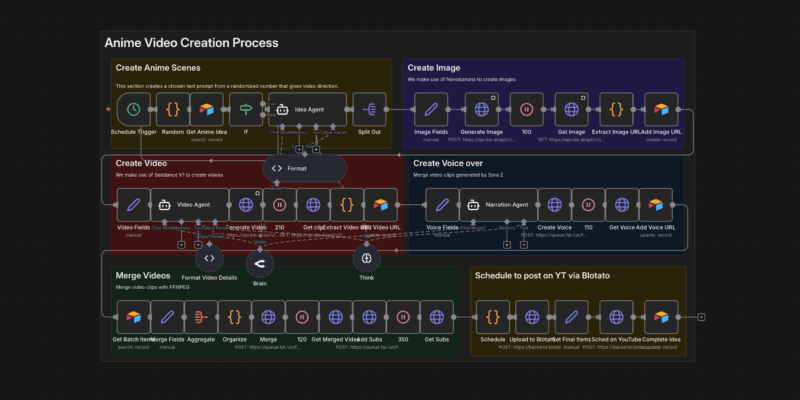Select the If condition node
The height and width of the screenshot is (400, 800).
pos(246,109)
